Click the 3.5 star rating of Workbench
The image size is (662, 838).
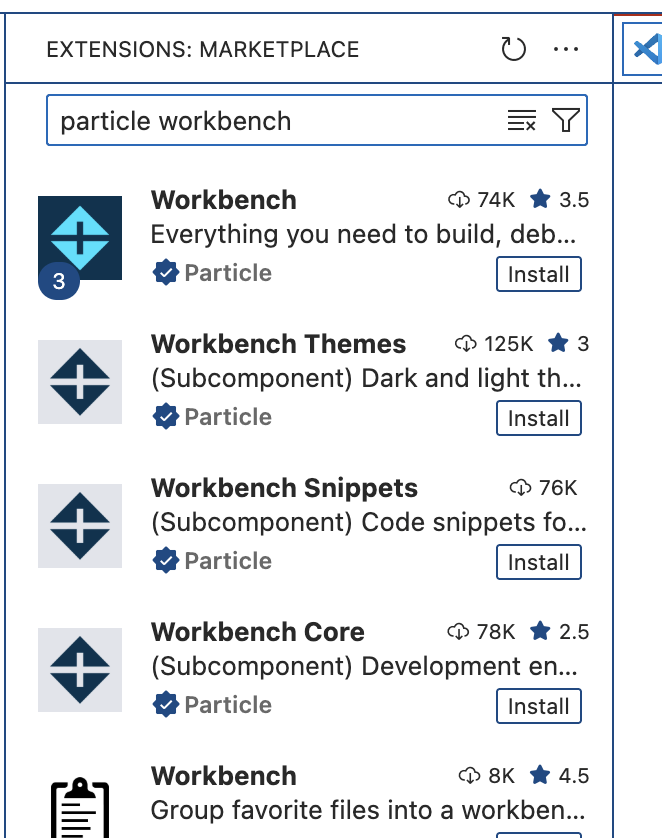[560, 200]
